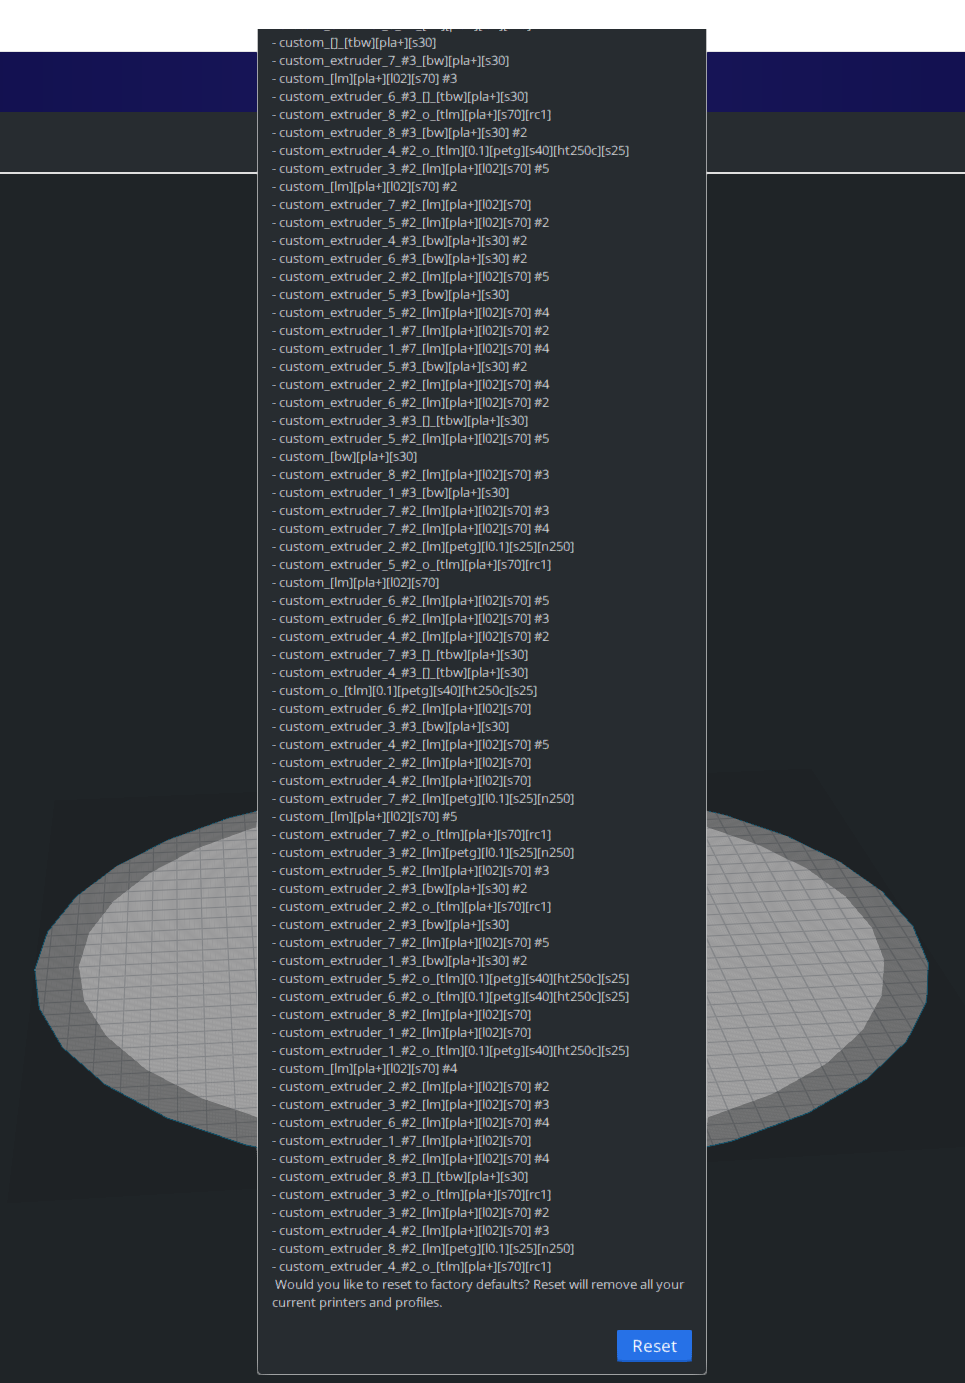Click the custom_[lm][pla+][l02][s70] #3 entry
This screenshot has width=965, height=1383.
click(x=367, y=78)
